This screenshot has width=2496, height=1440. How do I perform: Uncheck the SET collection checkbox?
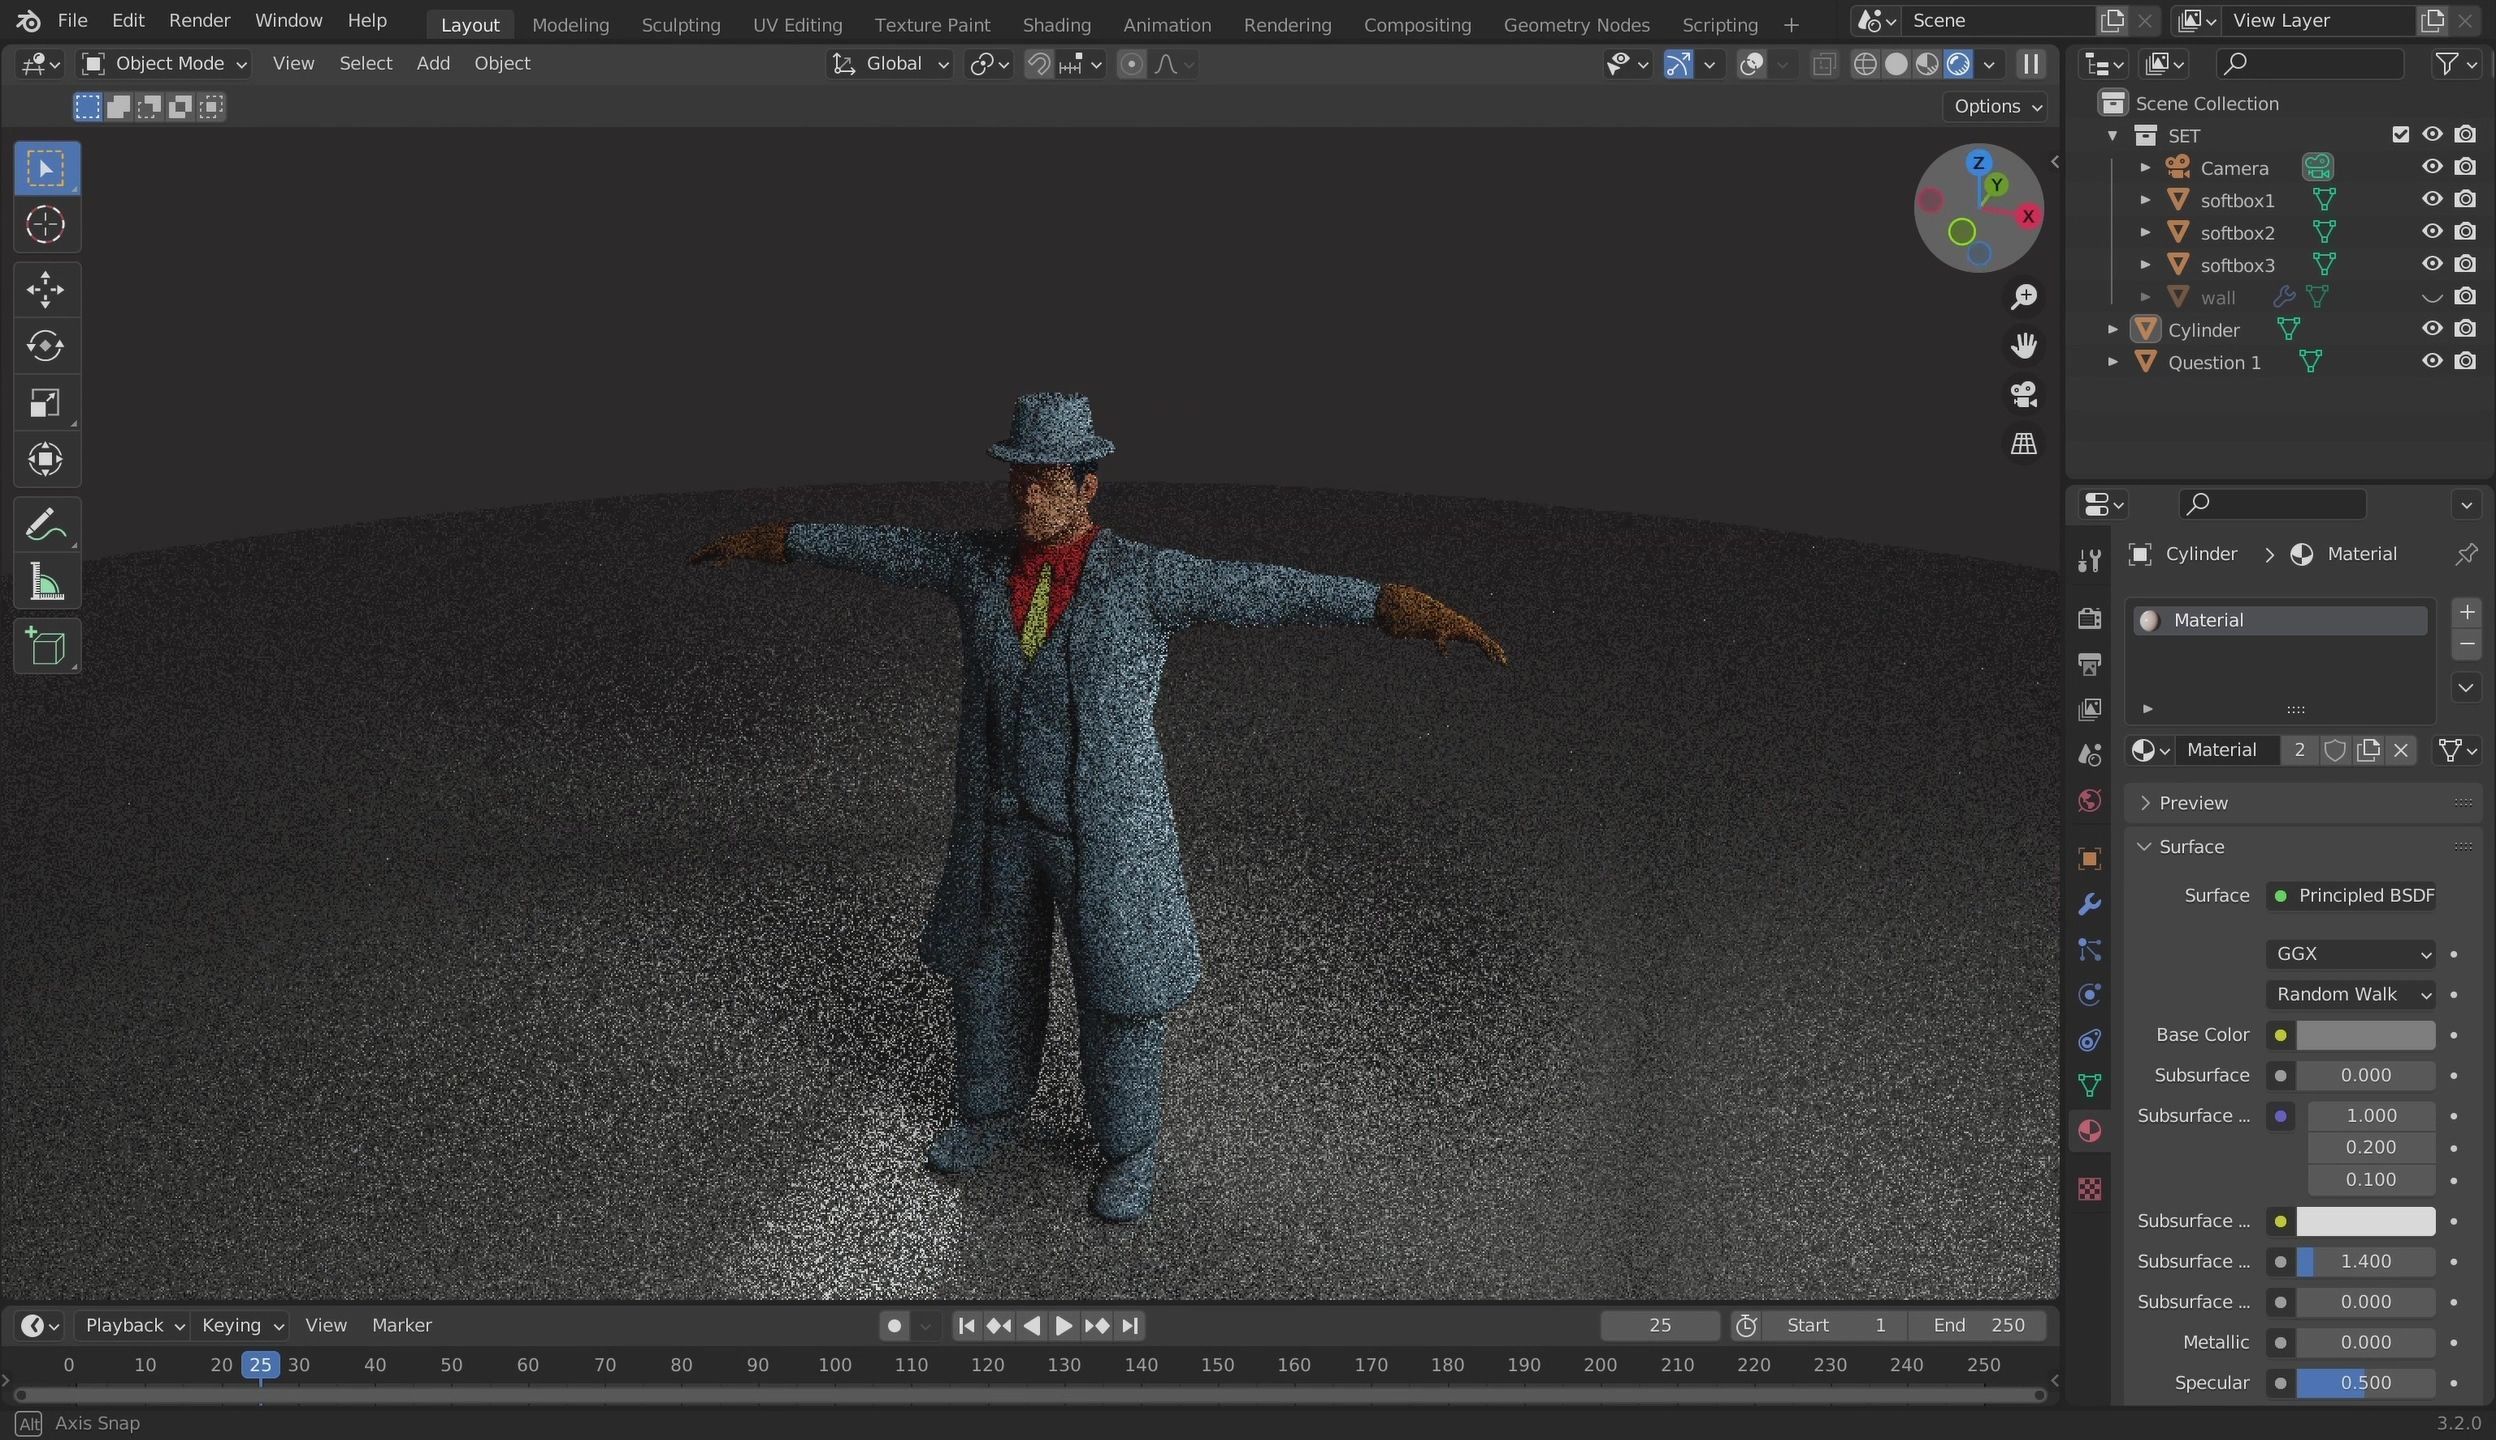click(2401, 134)
